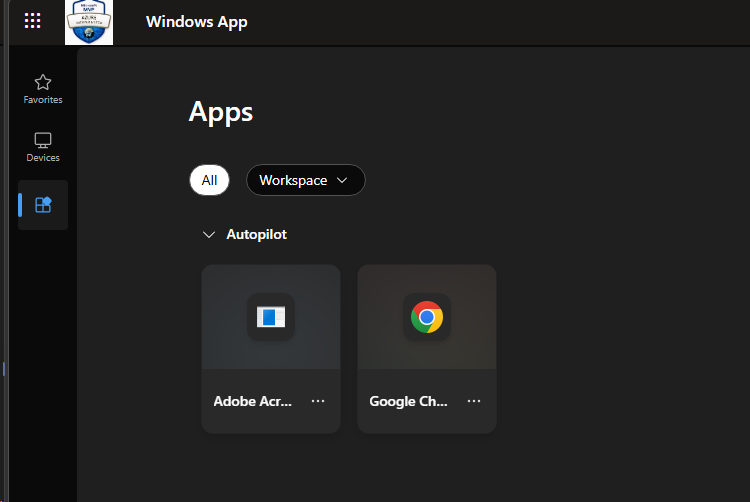Click the Apps page heading
The height and width of the screenshot is (502, 750).
click(221, 112)
